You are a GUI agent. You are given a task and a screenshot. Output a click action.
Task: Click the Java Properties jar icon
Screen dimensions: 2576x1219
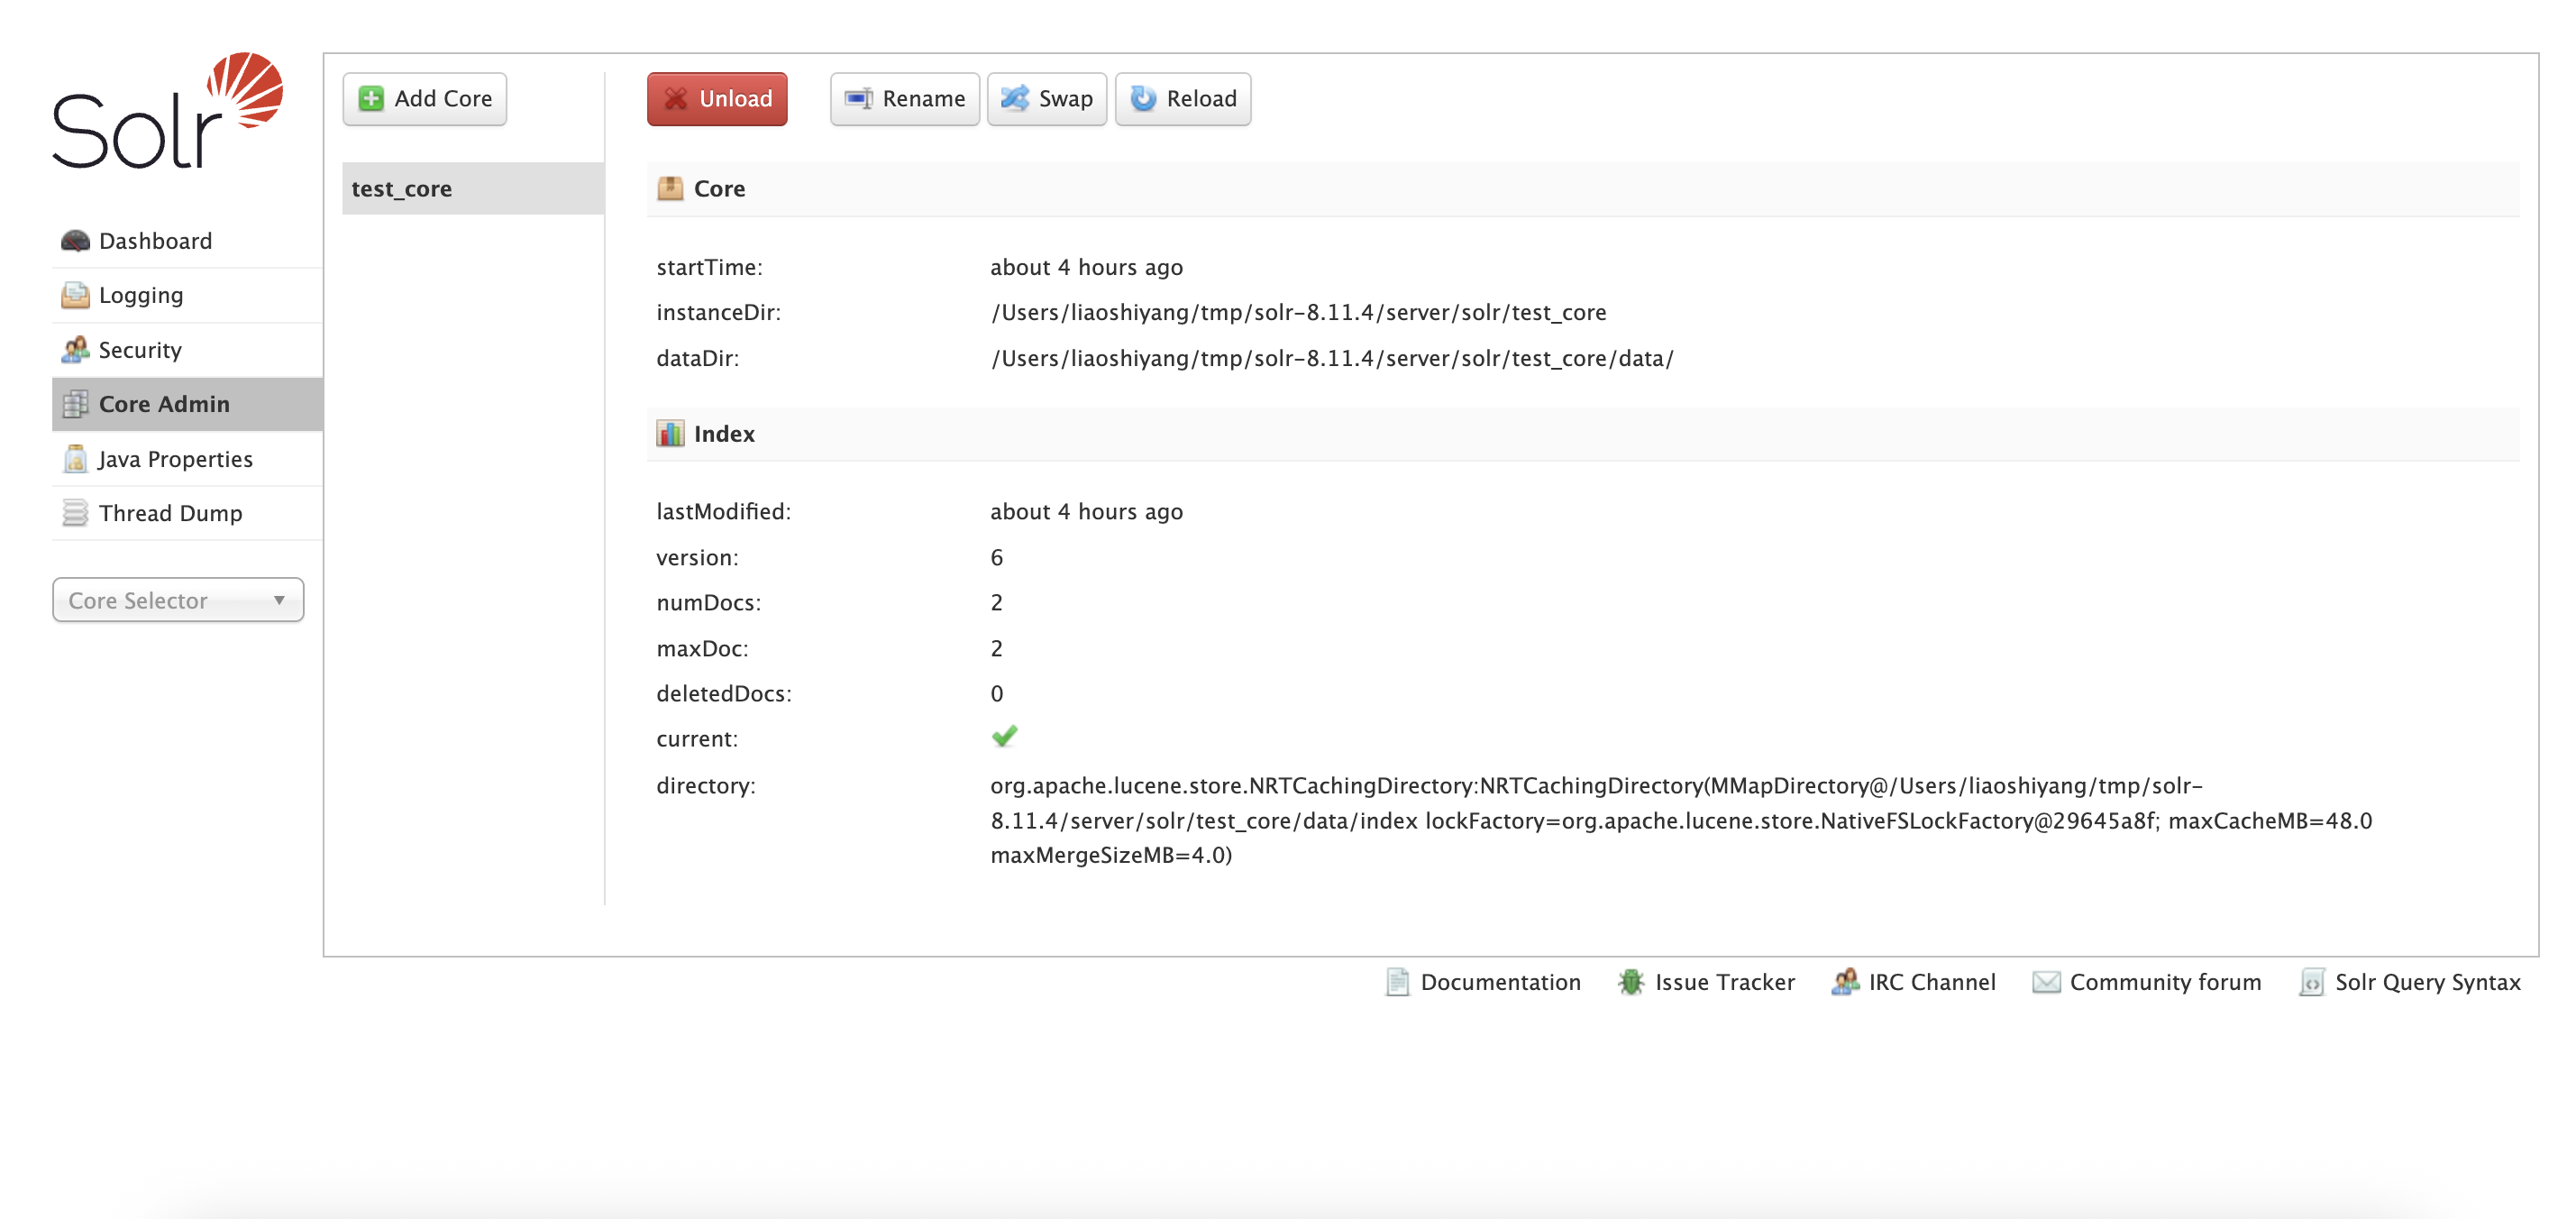click(x=75, y=459)
